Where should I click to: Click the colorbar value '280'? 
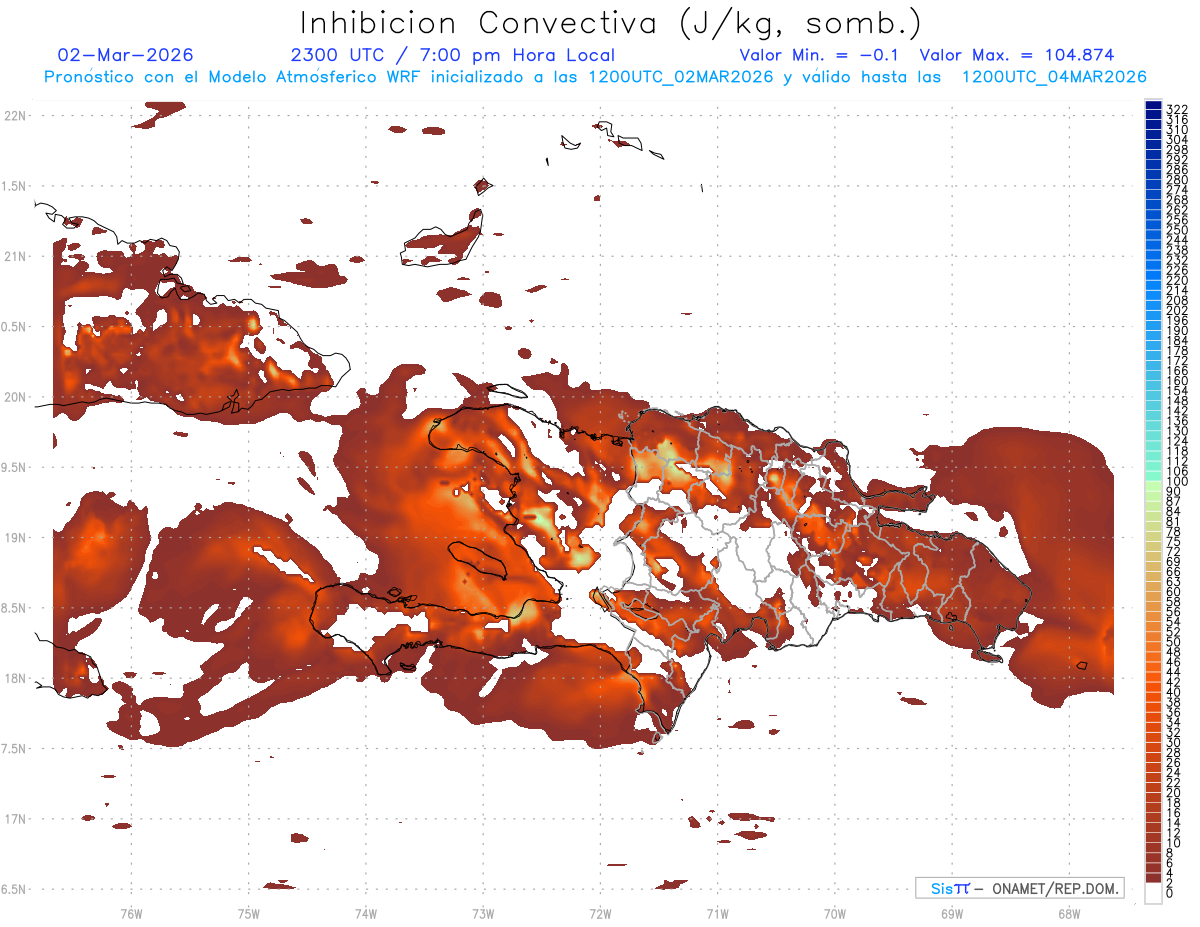1177,179
